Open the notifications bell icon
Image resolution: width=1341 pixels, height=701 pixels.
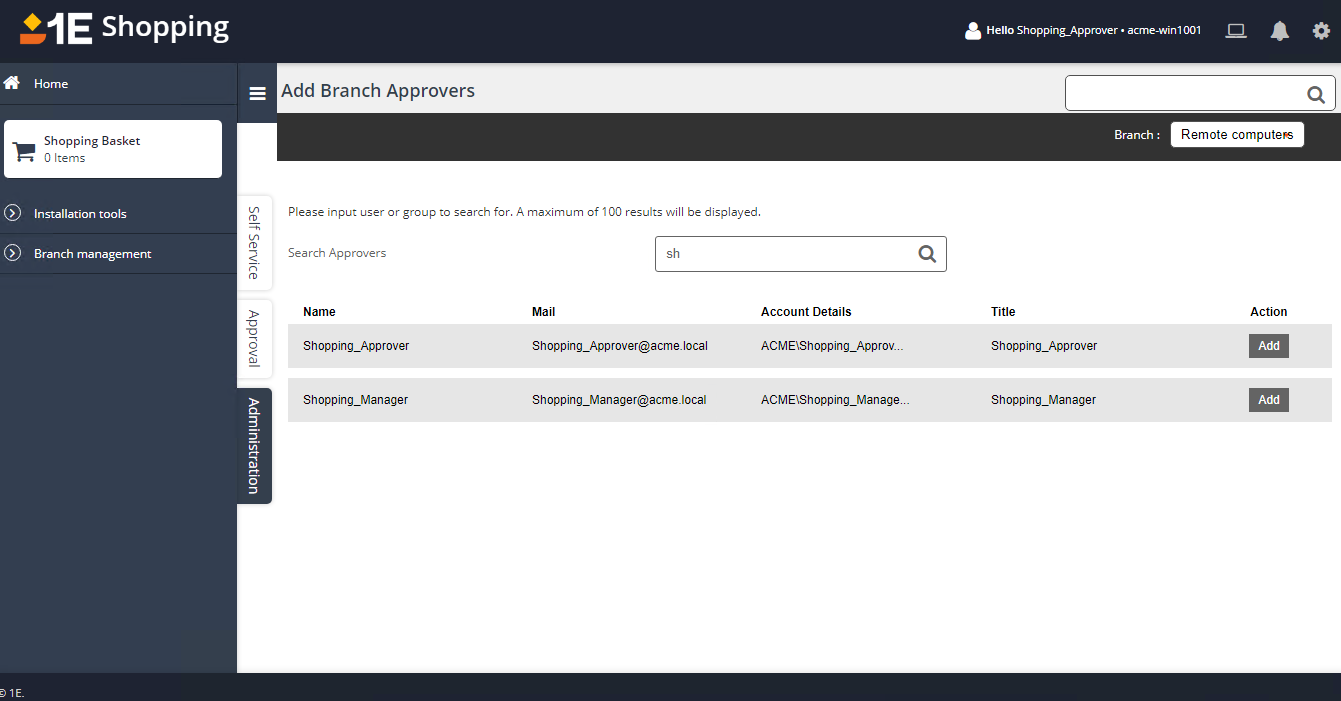click(1279, 31)
